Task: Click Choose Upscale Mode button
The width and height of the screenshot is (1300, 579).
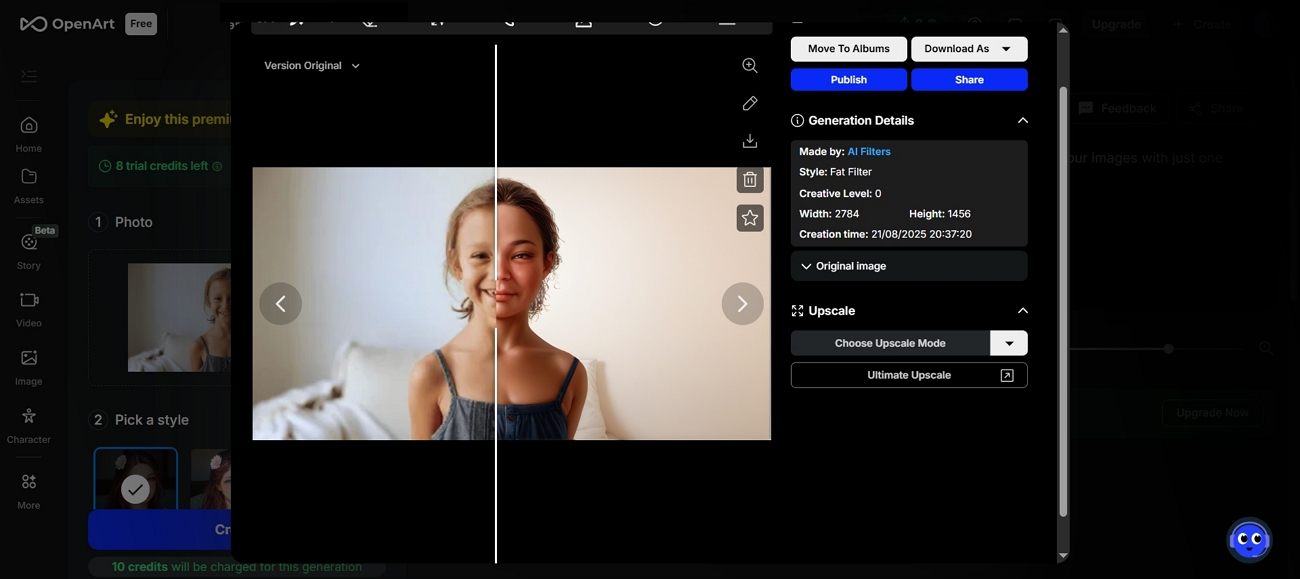Action: (890, 343)
